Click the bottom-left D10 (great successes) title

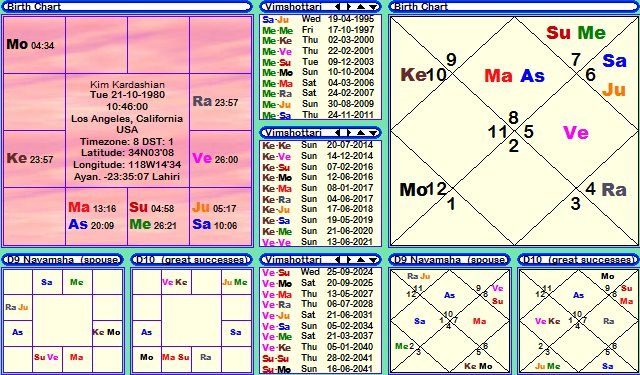[191, 260]
